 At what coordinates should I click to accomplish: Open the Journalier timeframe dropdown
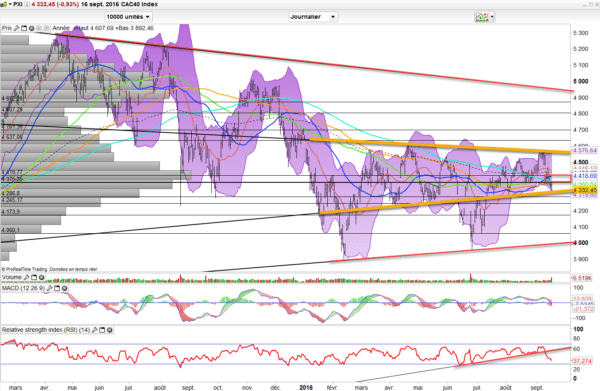click(313, 17)
